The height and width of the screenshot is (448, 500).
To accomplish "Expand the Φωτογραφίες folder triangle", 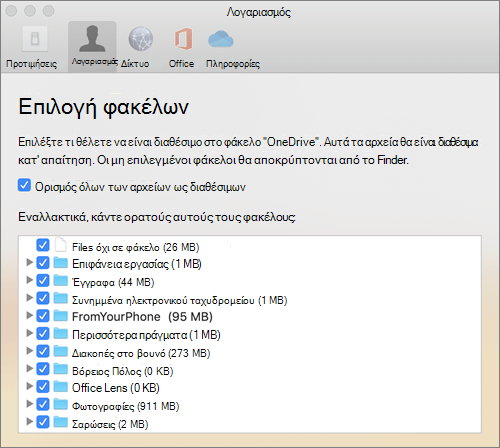I will click(29, 404).
